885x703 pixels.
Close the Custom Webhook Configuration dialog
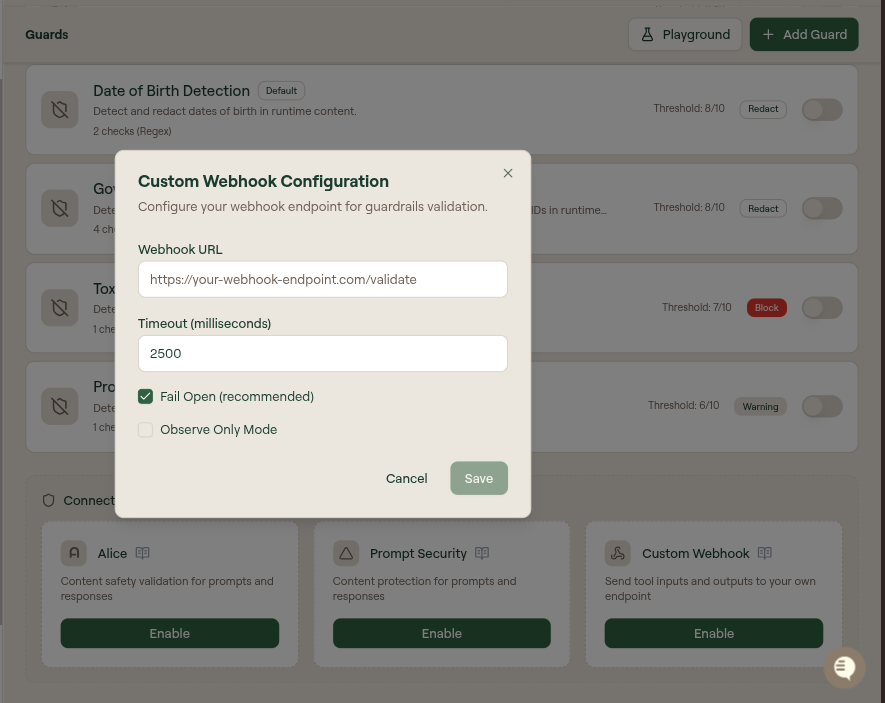pyautogui.click(x=507, y=173)
